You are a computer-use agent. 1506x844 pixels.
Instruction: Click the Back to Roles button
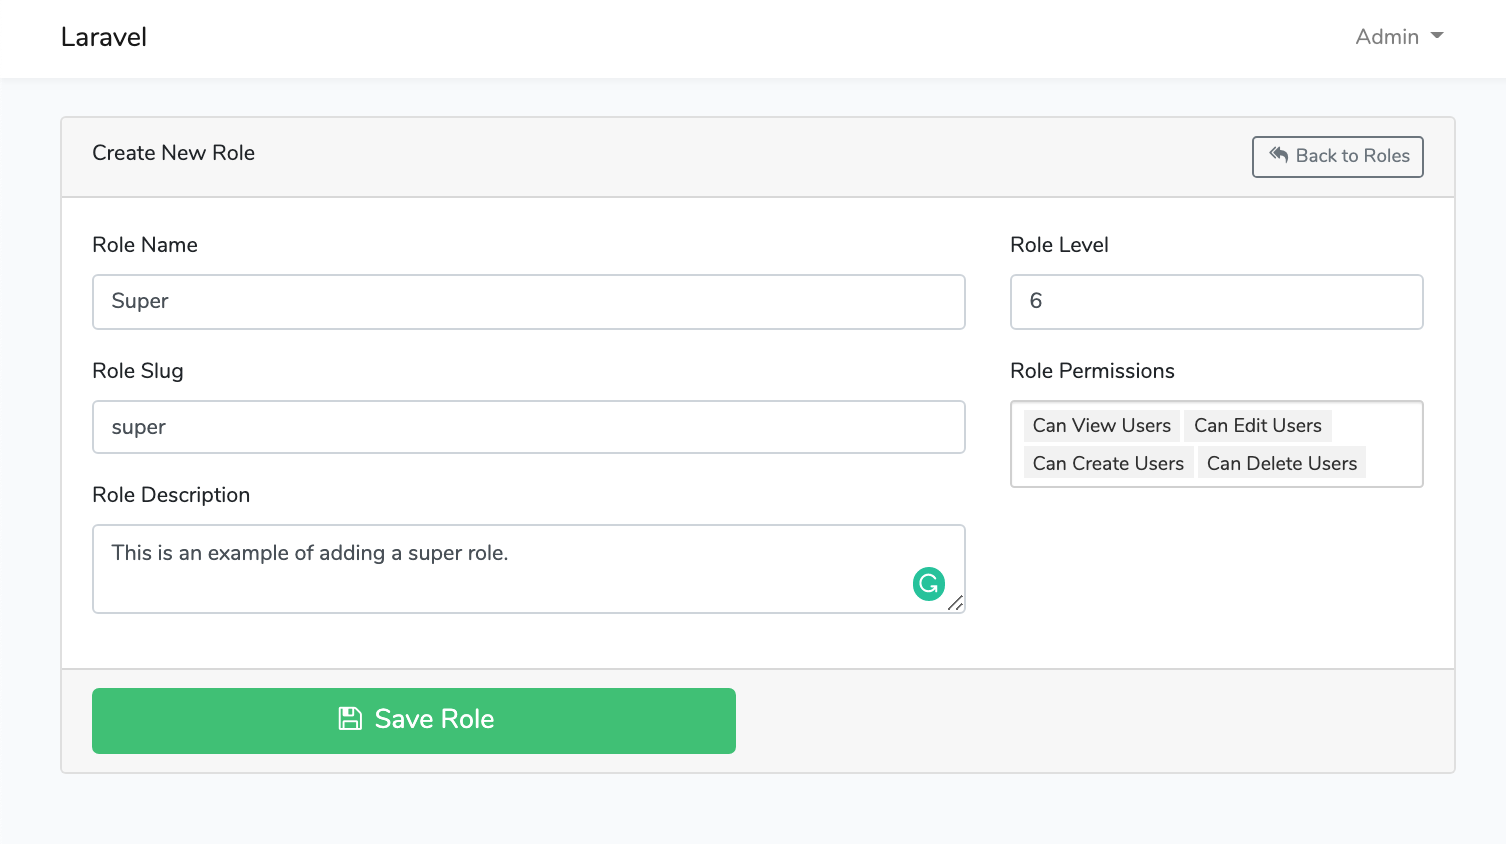coord(1337,156)
